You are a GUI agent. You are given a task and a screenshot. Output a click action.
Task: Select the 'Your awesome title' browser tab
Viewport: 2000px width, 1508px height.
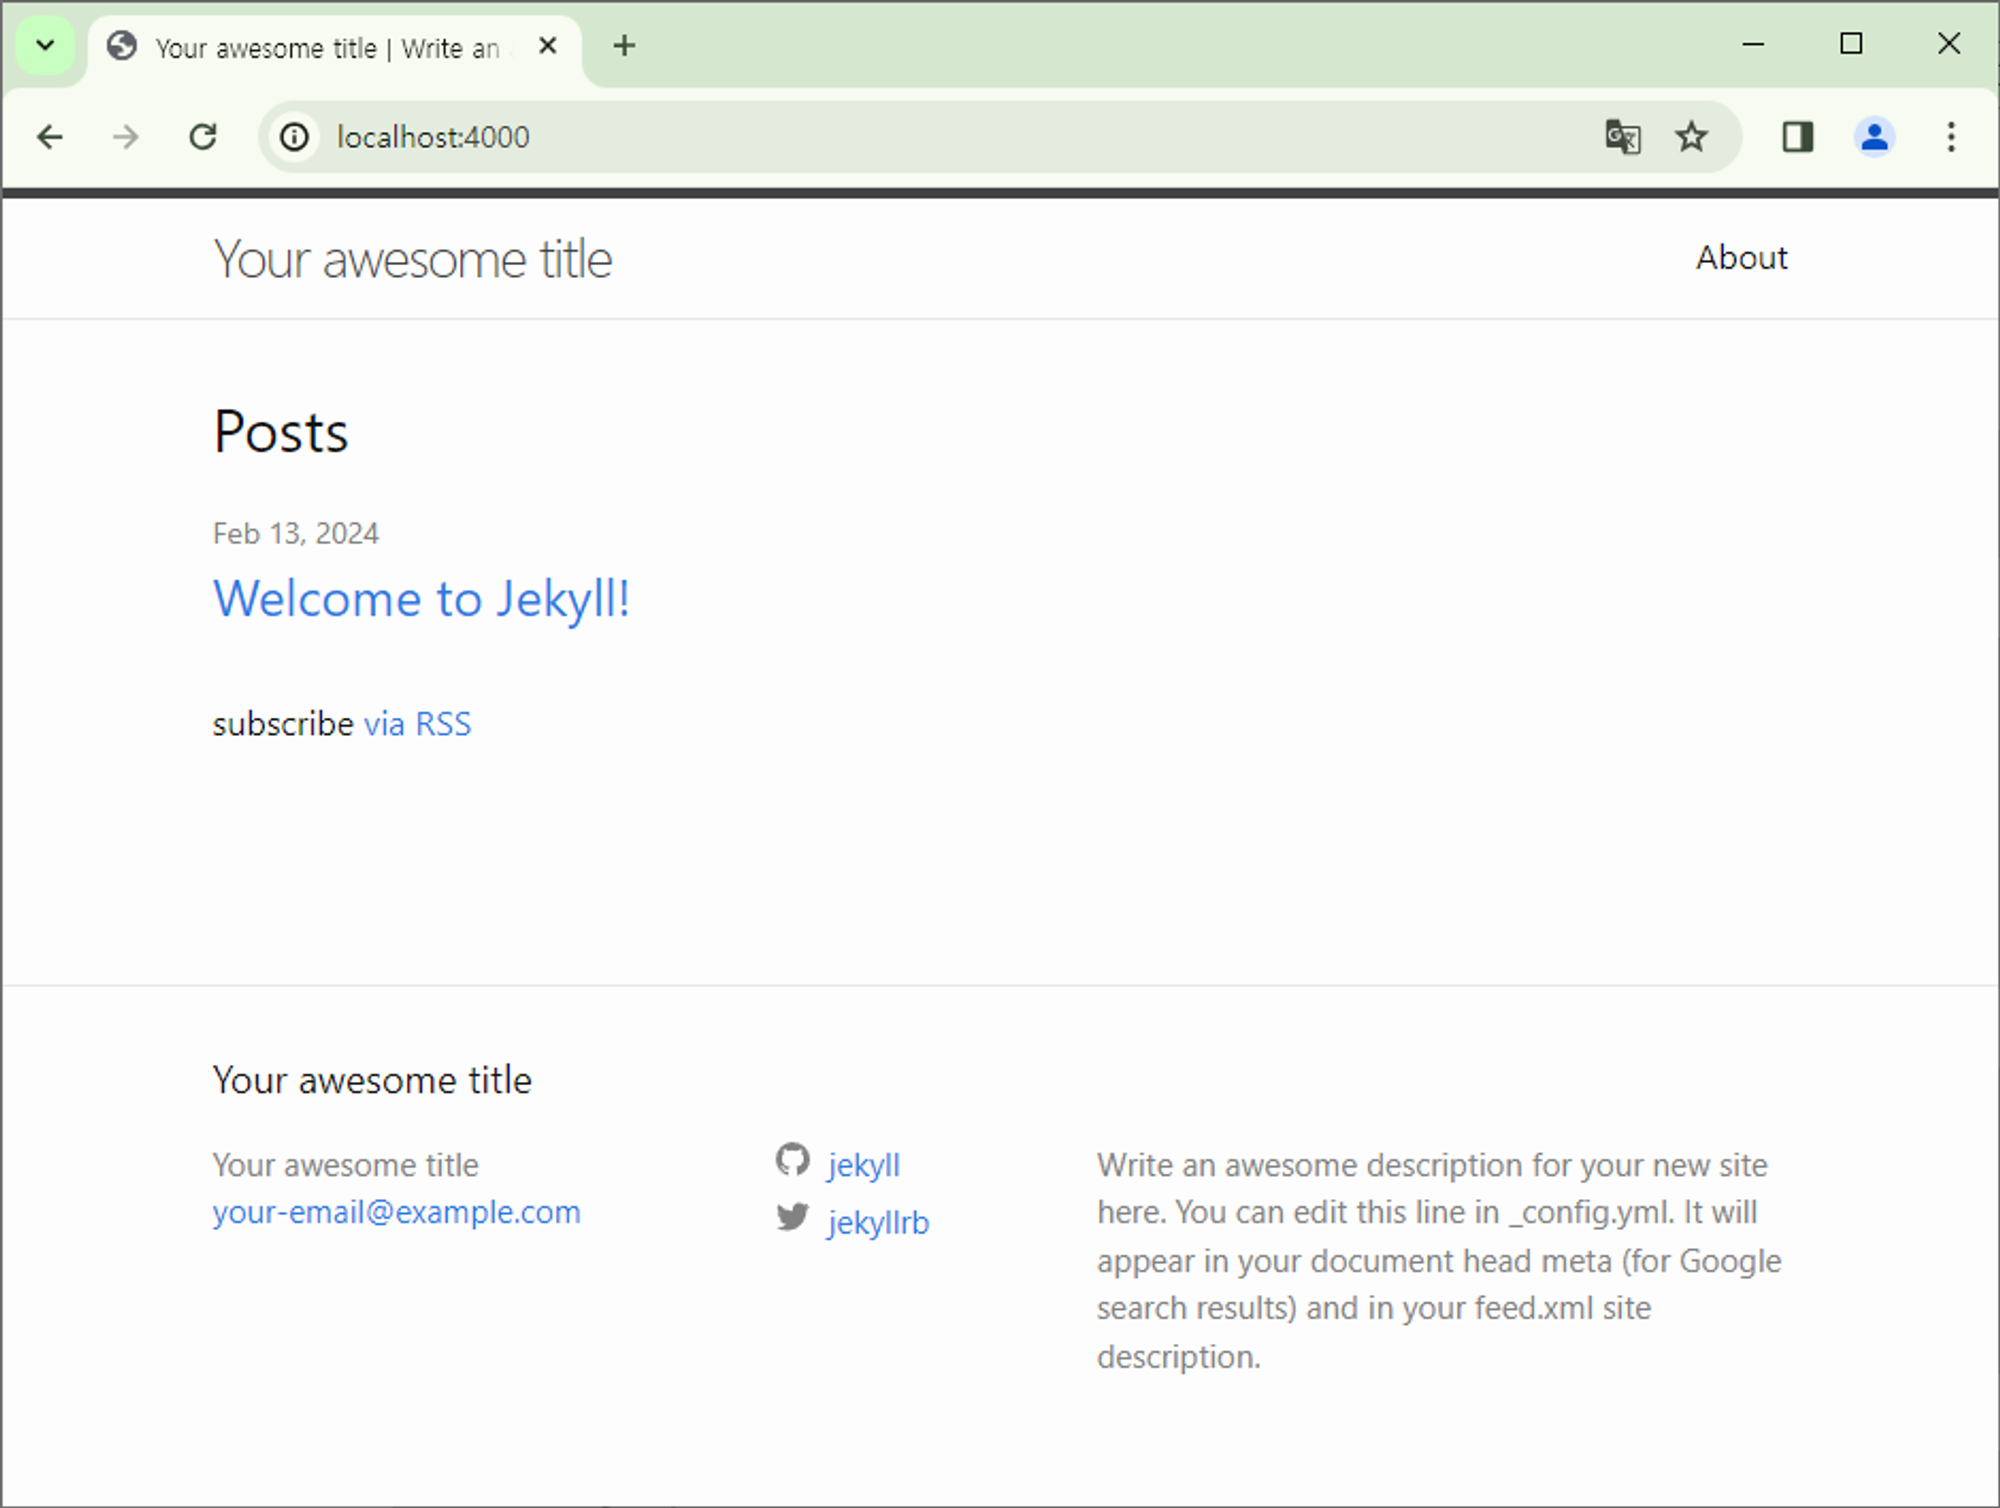tap(335, 48)
